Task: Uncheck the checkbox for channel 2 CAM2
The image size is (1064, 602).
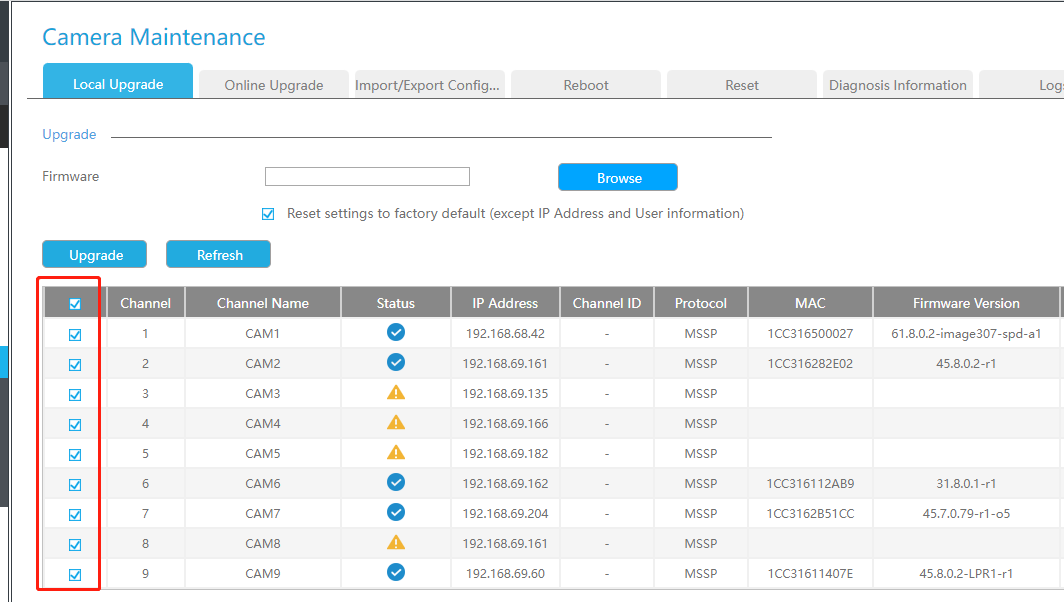Action: pyautogui.click(x=75, y=364)
